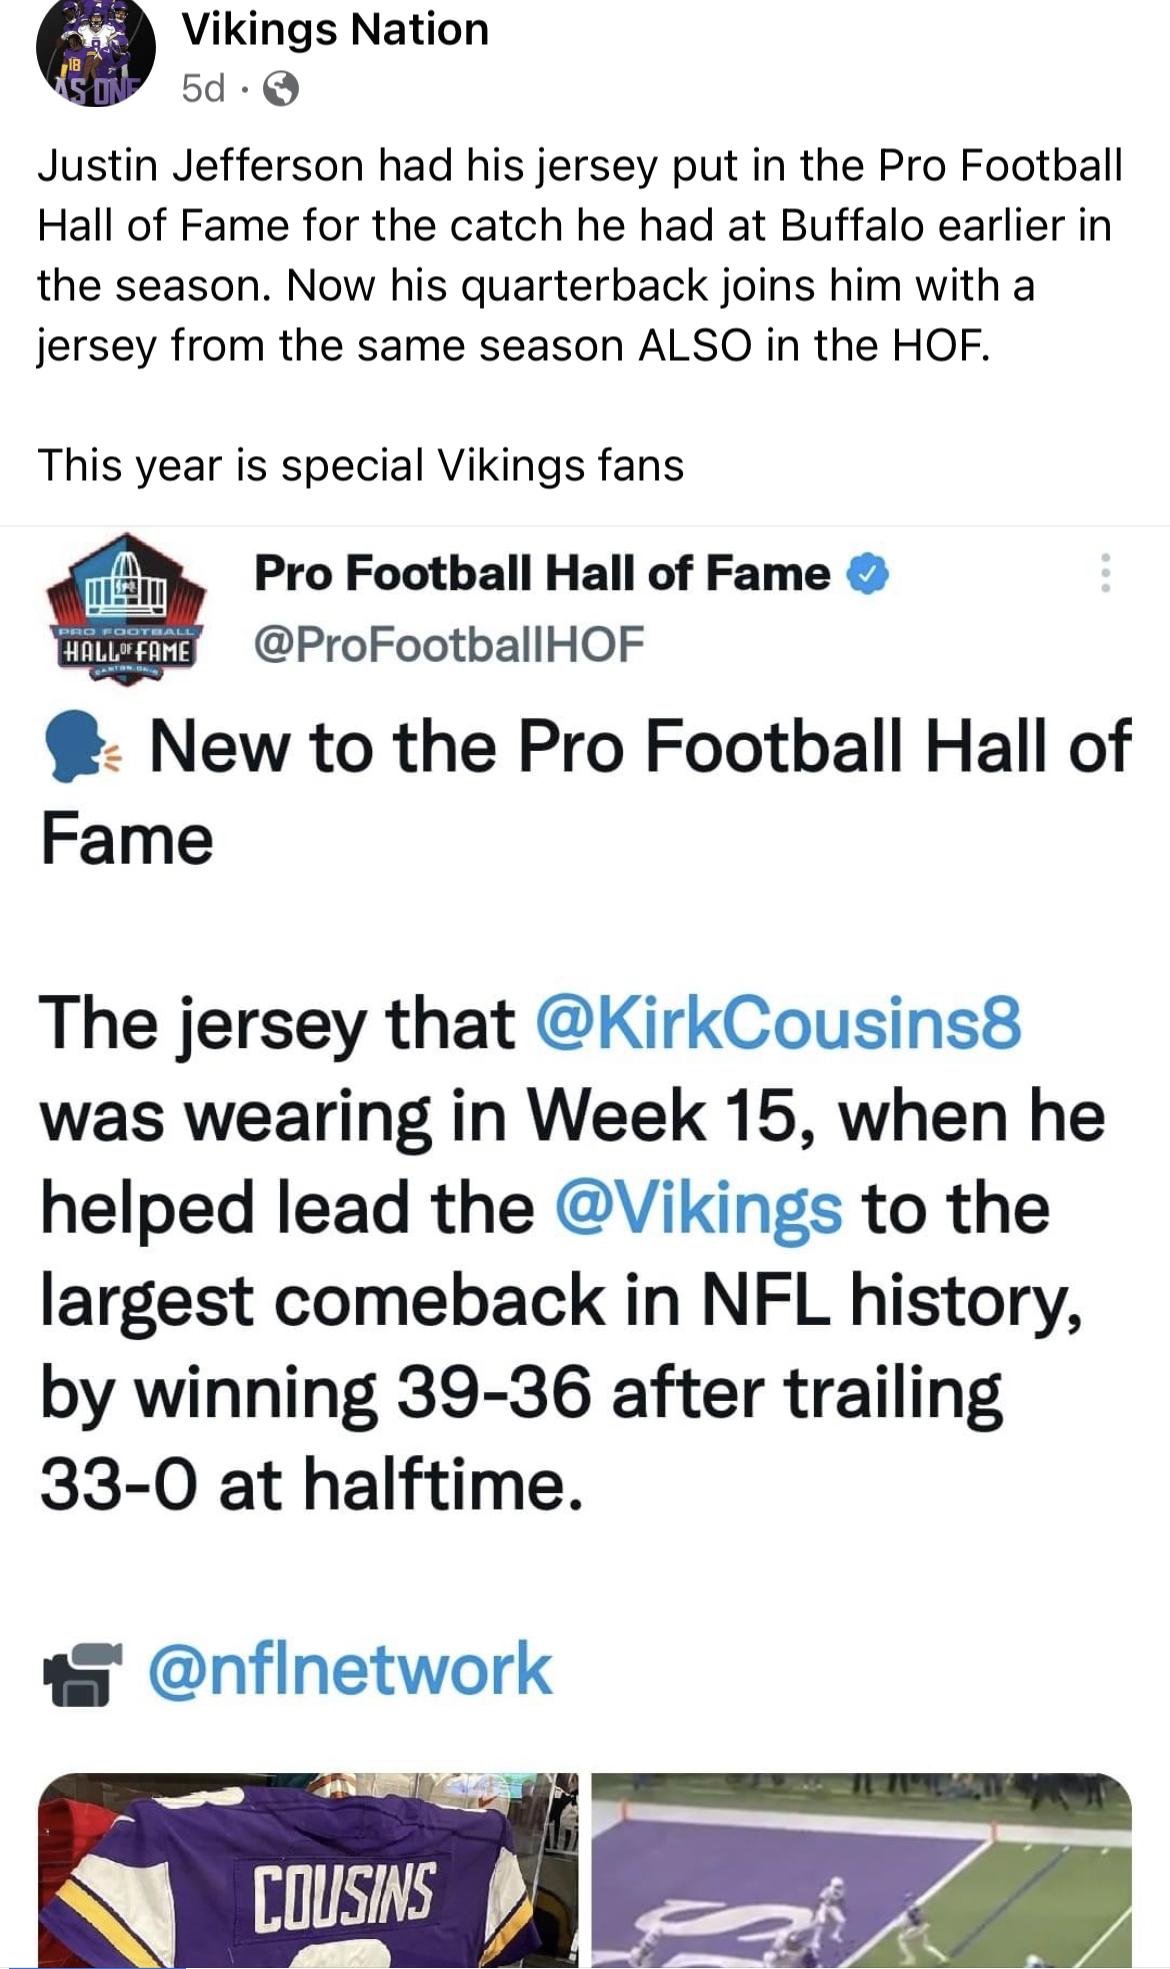
Task: Open the Vikings Nation profile picture
Action: (95, 52)
